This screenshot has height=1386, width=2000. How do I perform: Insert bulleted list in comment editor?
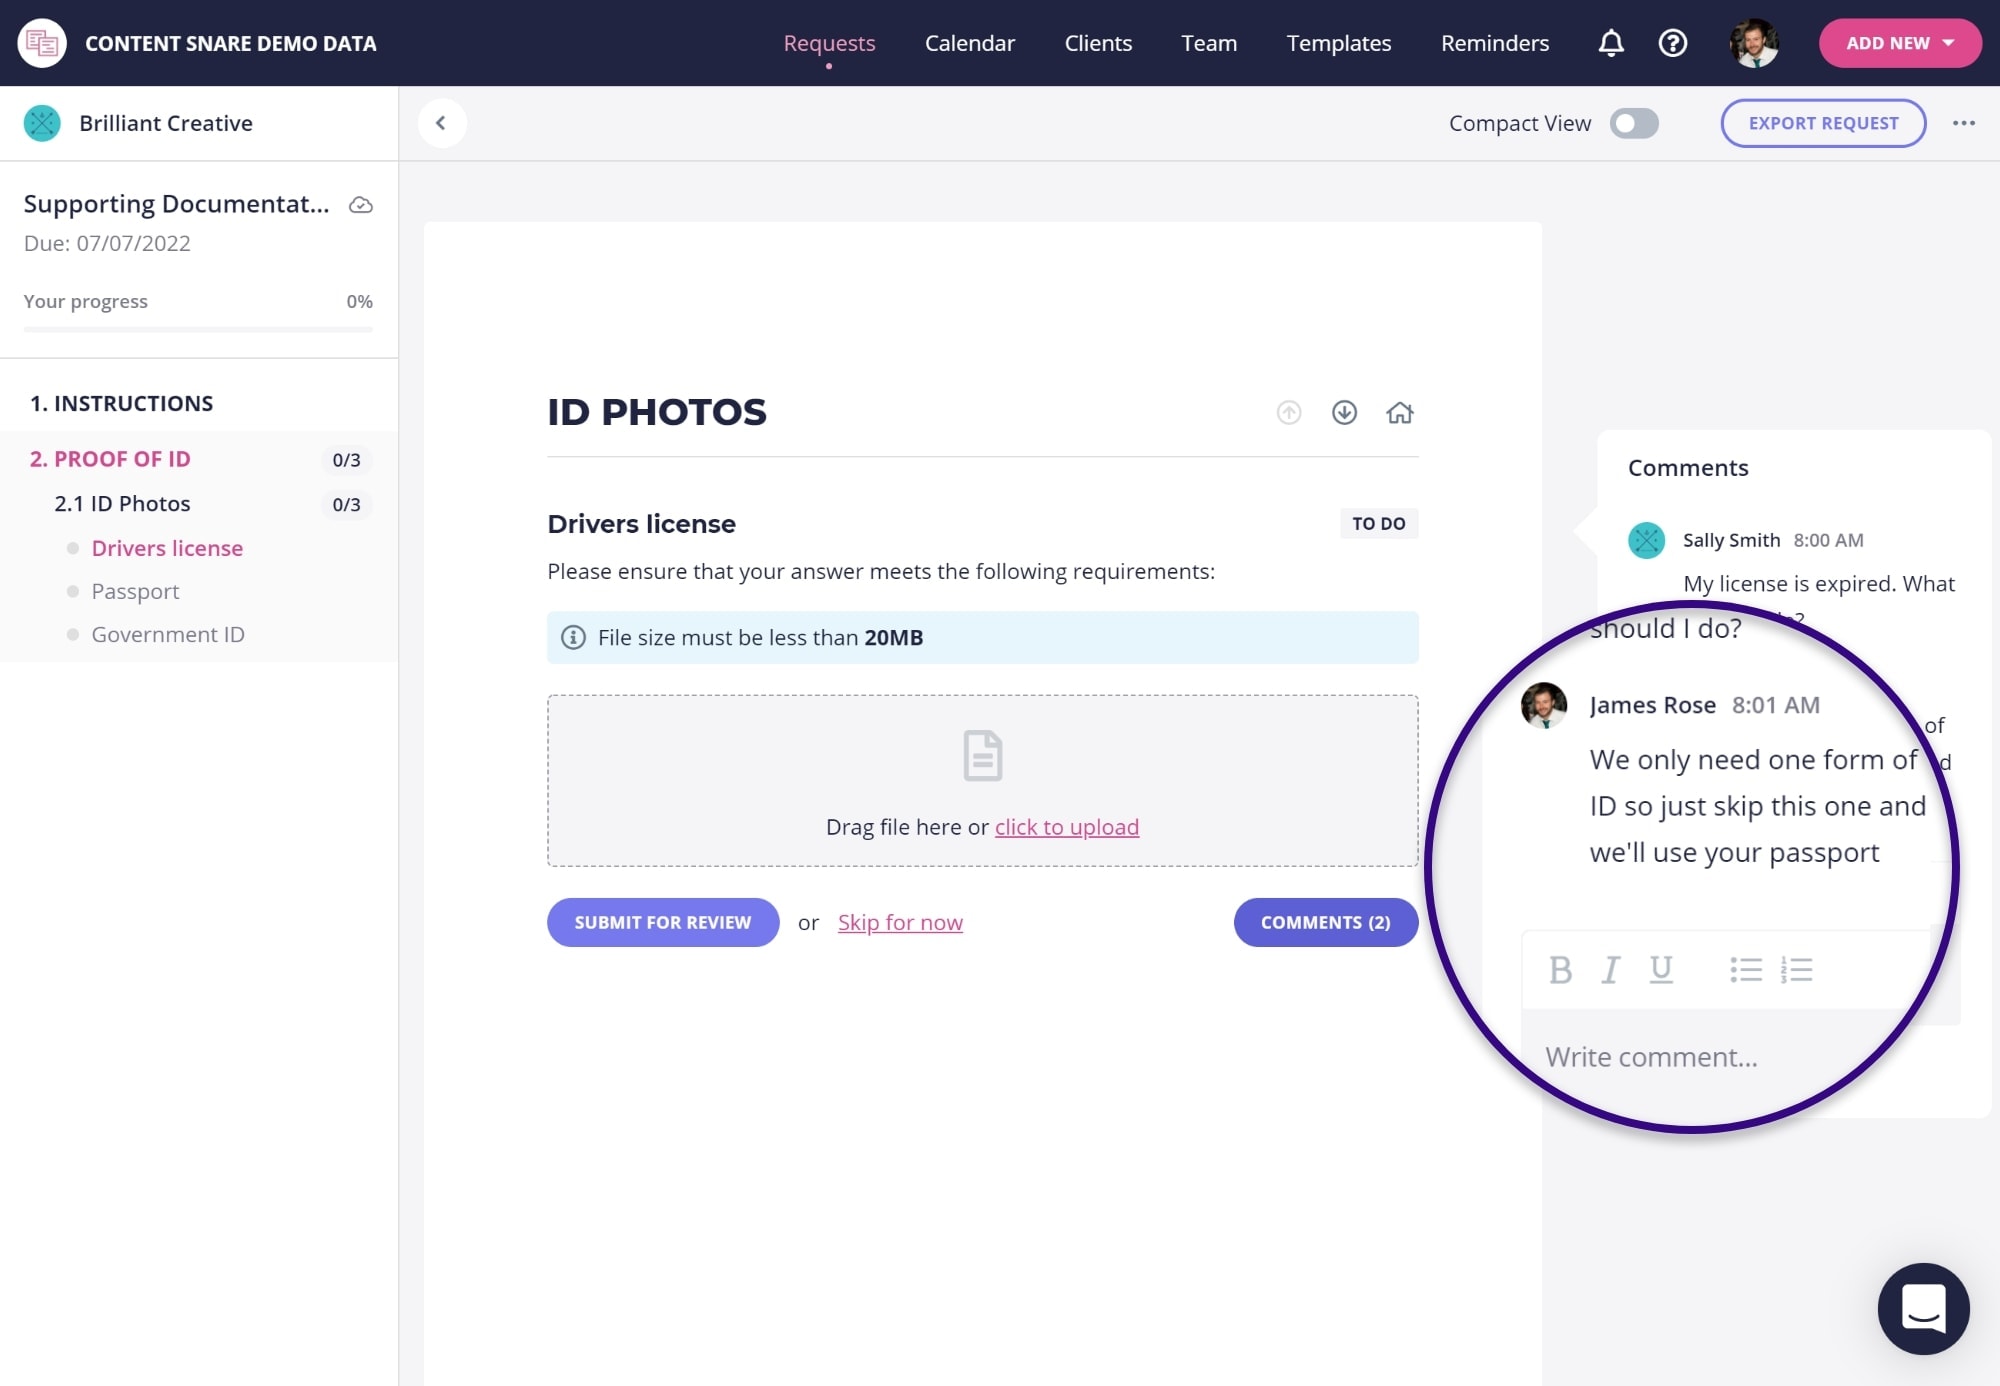click(x=1746, y=969)
